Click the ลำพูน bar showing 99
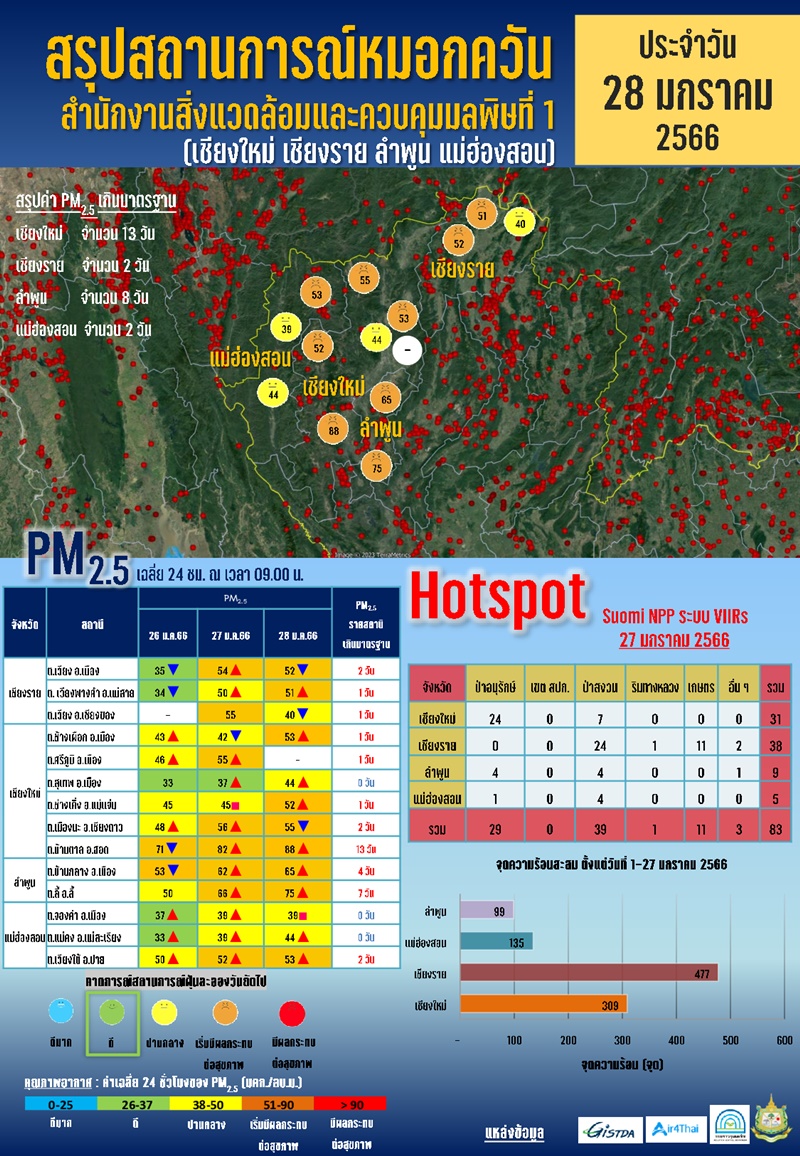Screen dimensions: 800x1156 (485, 910)
